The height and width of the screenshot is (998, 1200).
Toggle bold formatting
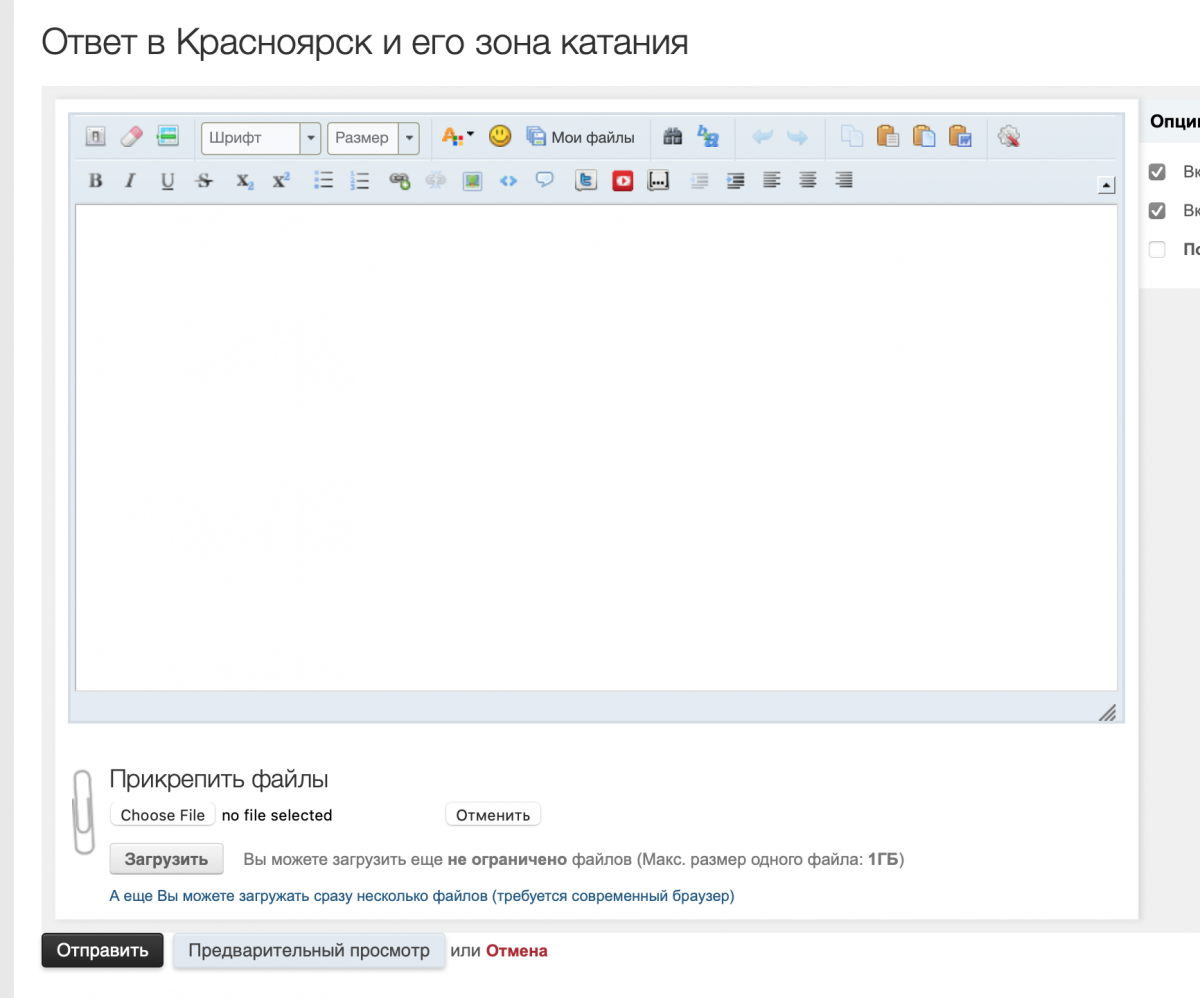[95, 181]
